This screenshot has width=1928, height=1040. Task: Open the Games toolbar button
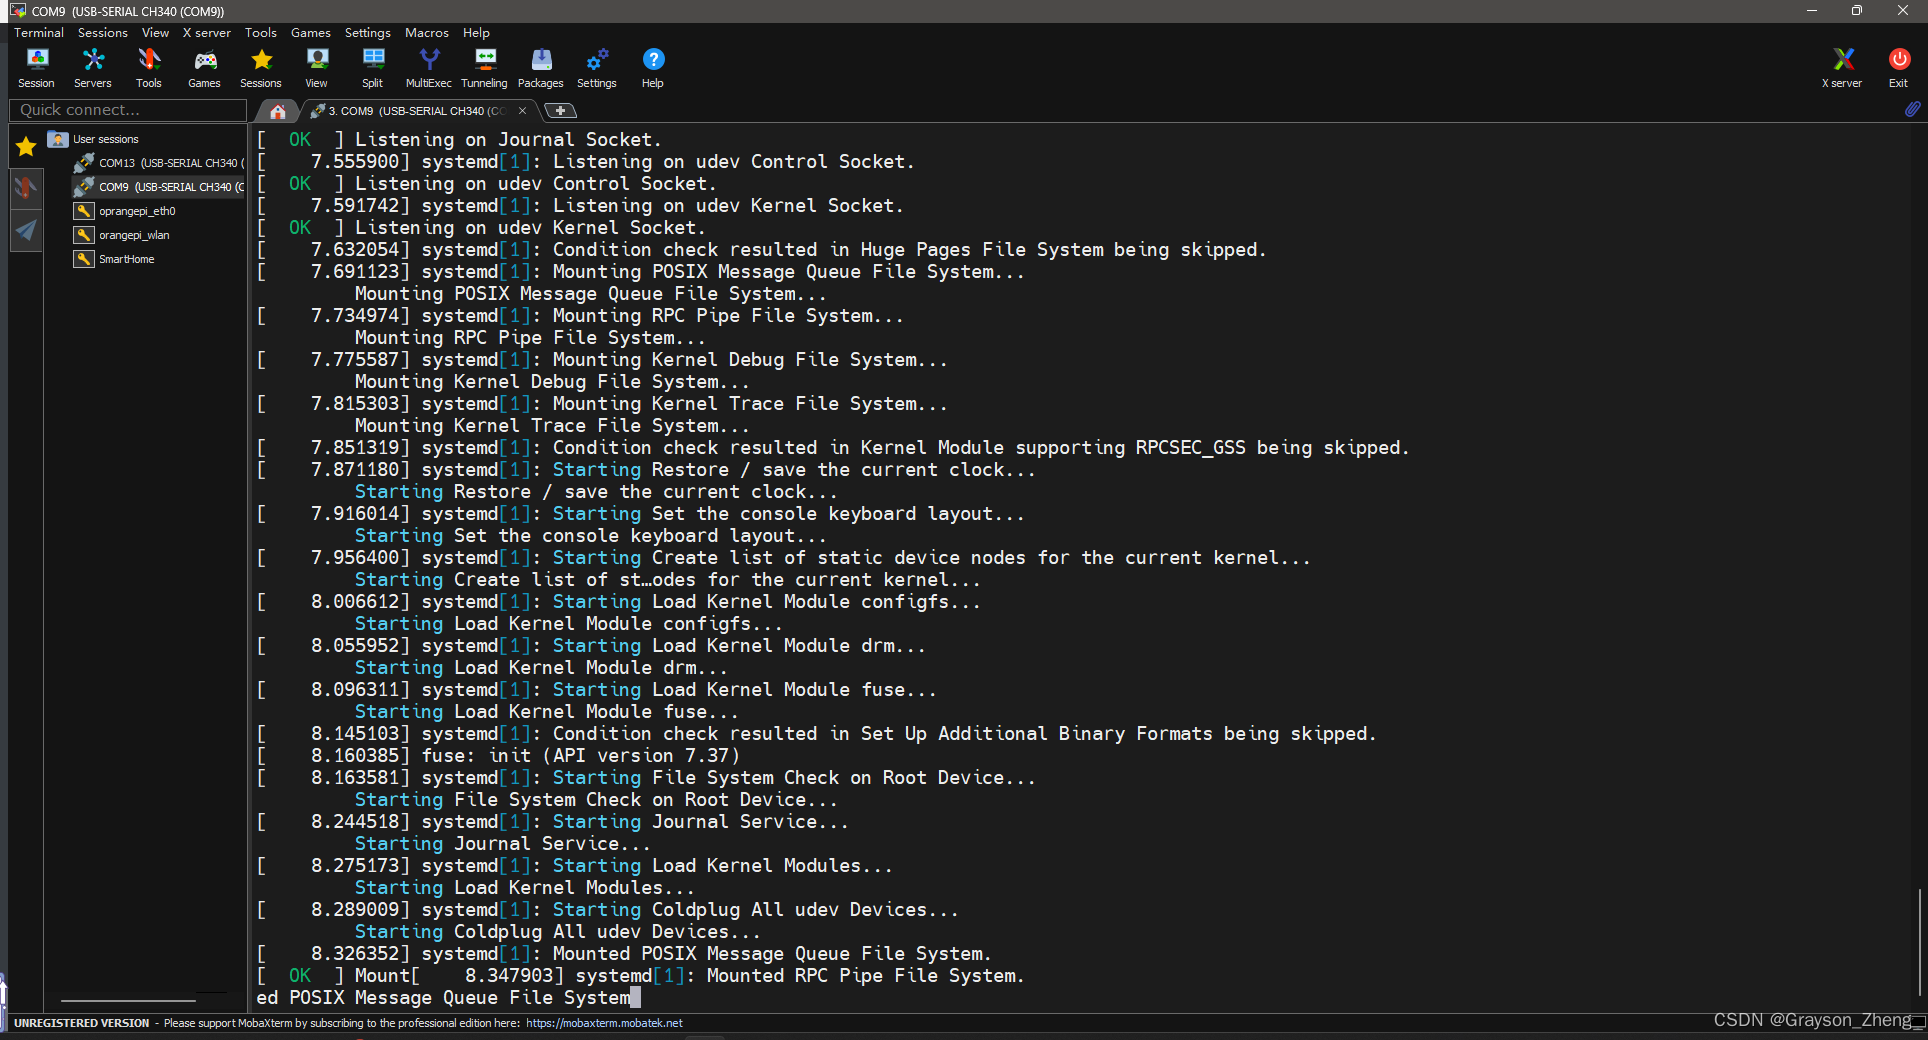205,68
